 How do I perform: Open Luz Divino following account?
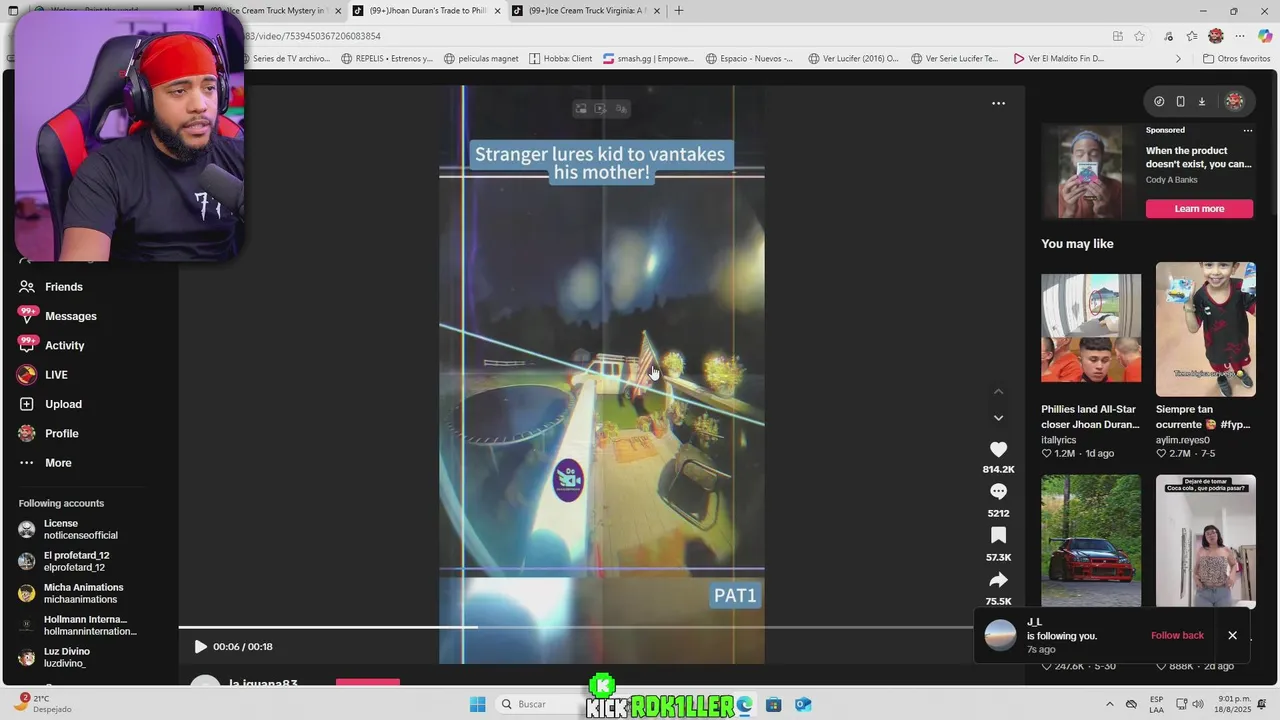66,657
